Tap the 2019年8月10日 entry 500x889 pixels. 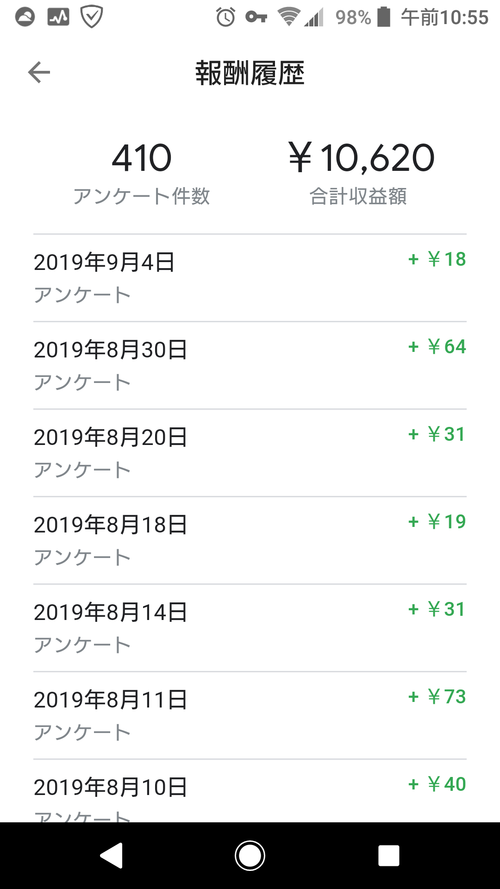(x=250, y=791)
